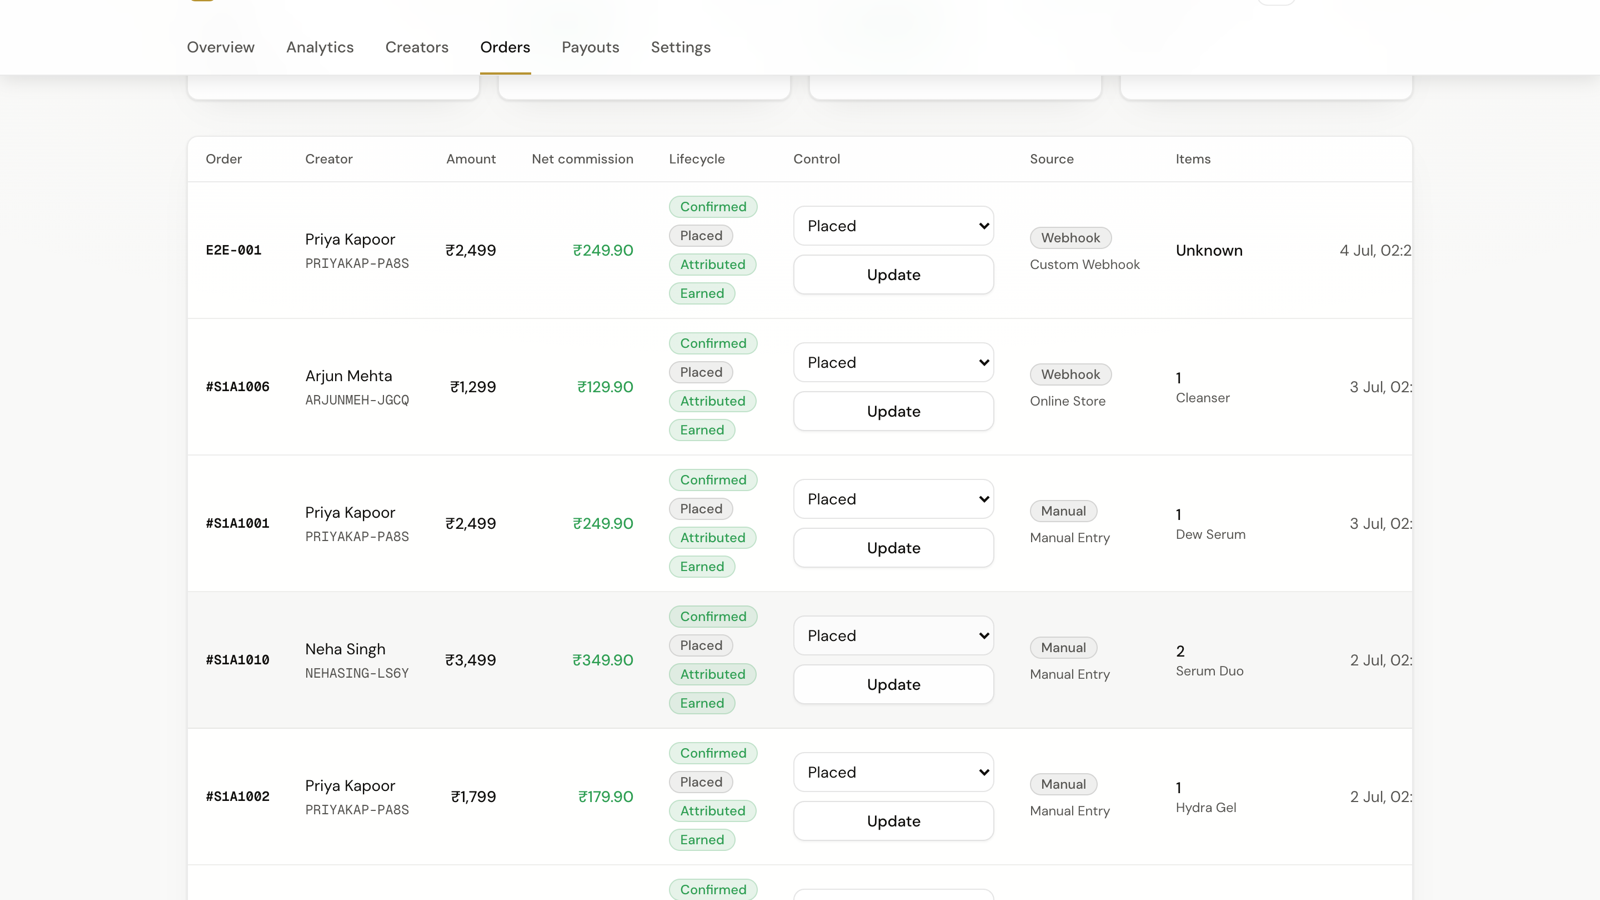Click Update for order E2E-001
This screenshot has height=900, width=1600.
click(894, 275)
